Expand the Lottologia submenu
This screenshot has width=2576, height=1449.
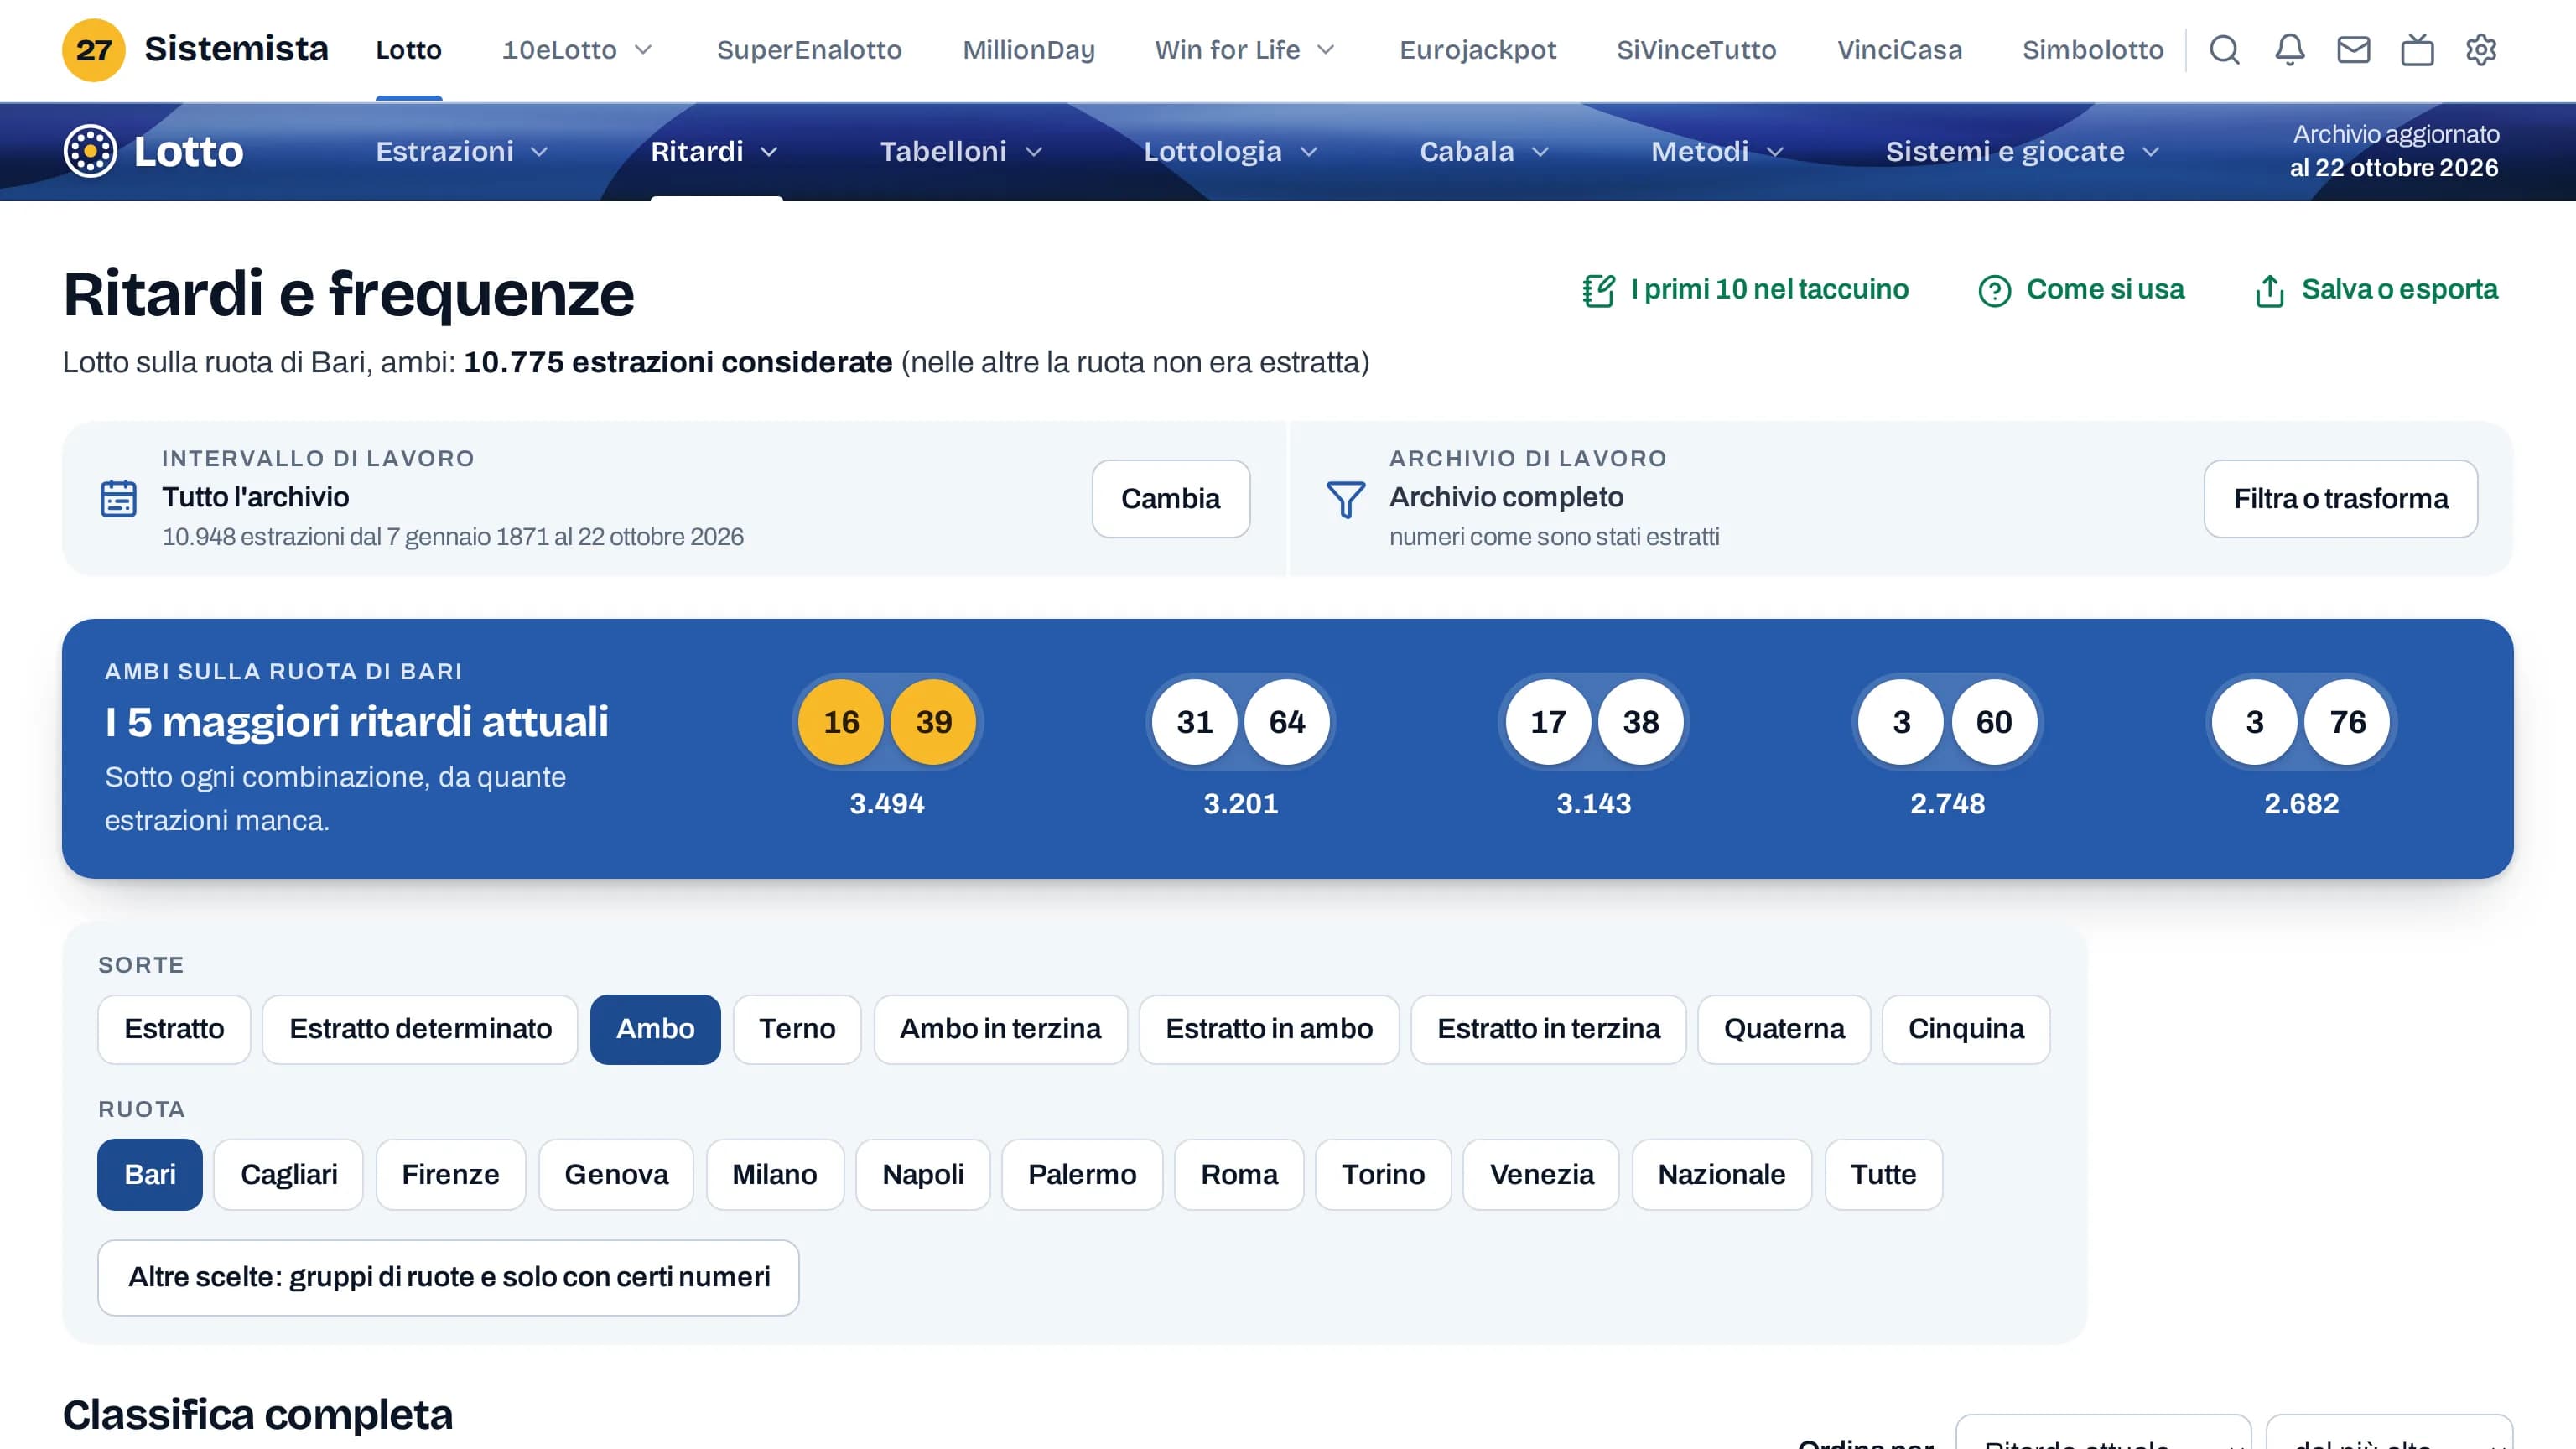[1231, 151]
